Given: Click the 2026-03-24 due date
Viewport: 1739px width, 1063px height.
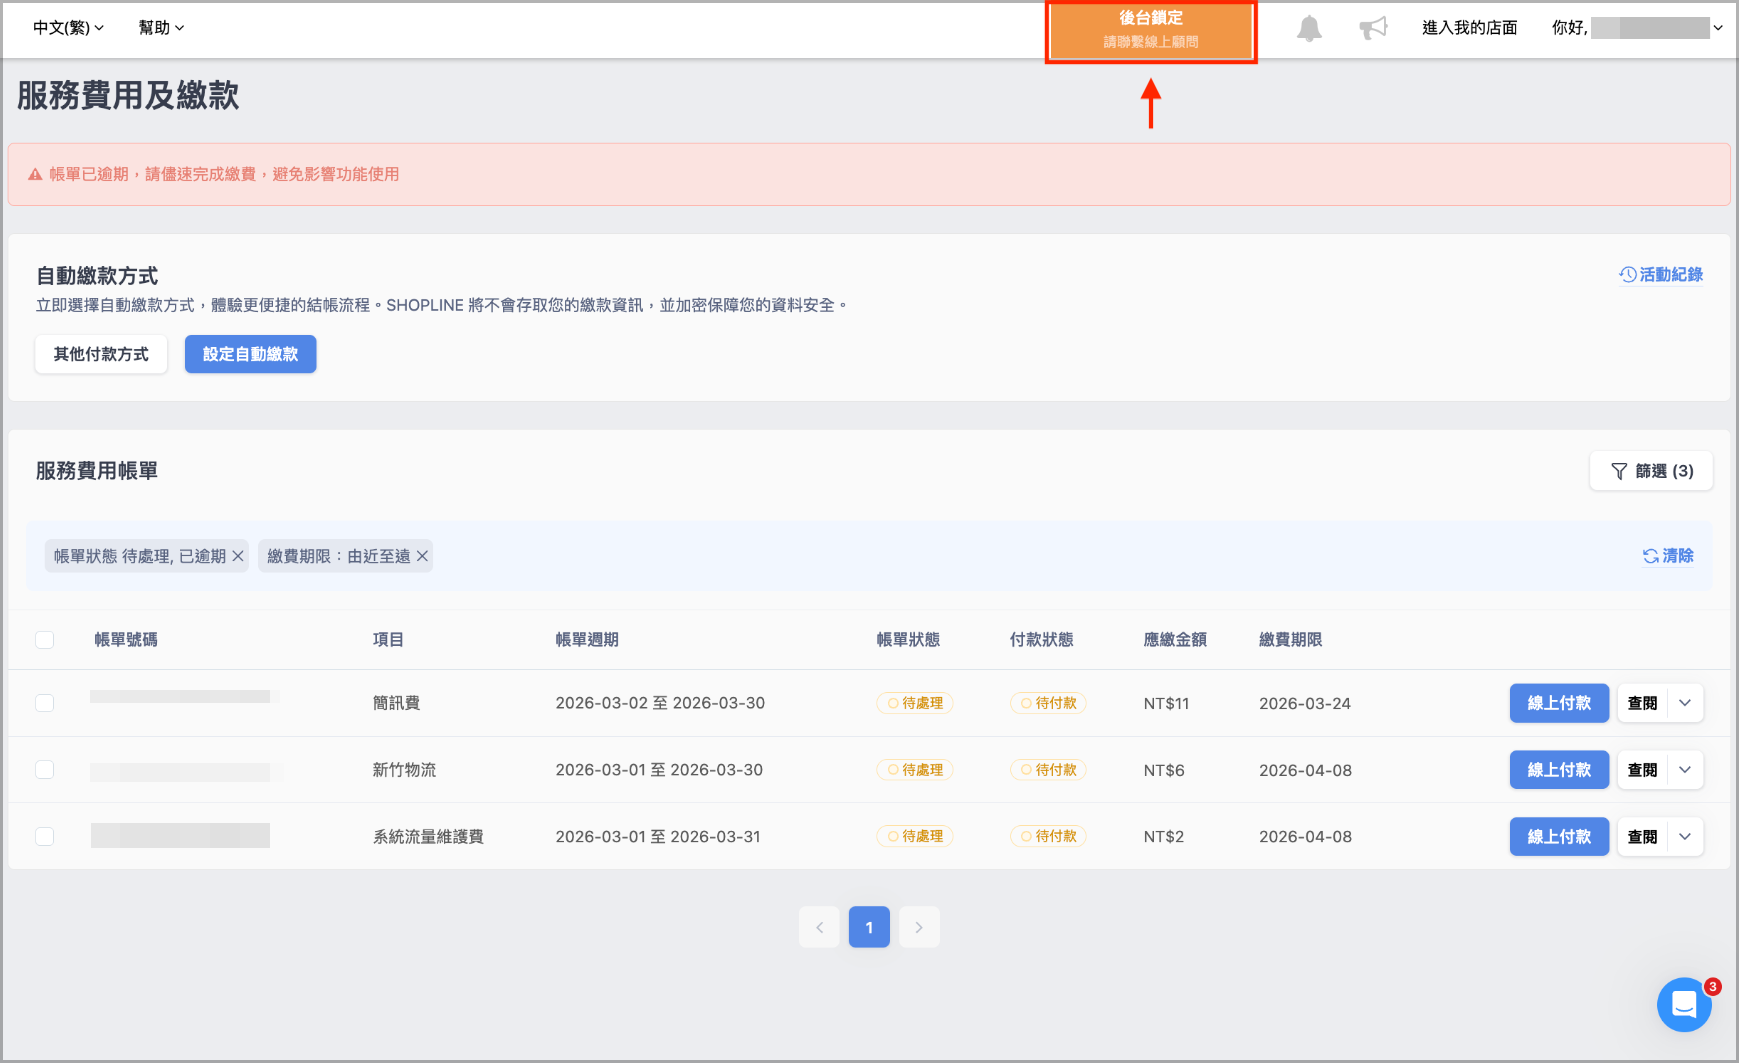Looking at the screenshot, I should click(1305, 704).
